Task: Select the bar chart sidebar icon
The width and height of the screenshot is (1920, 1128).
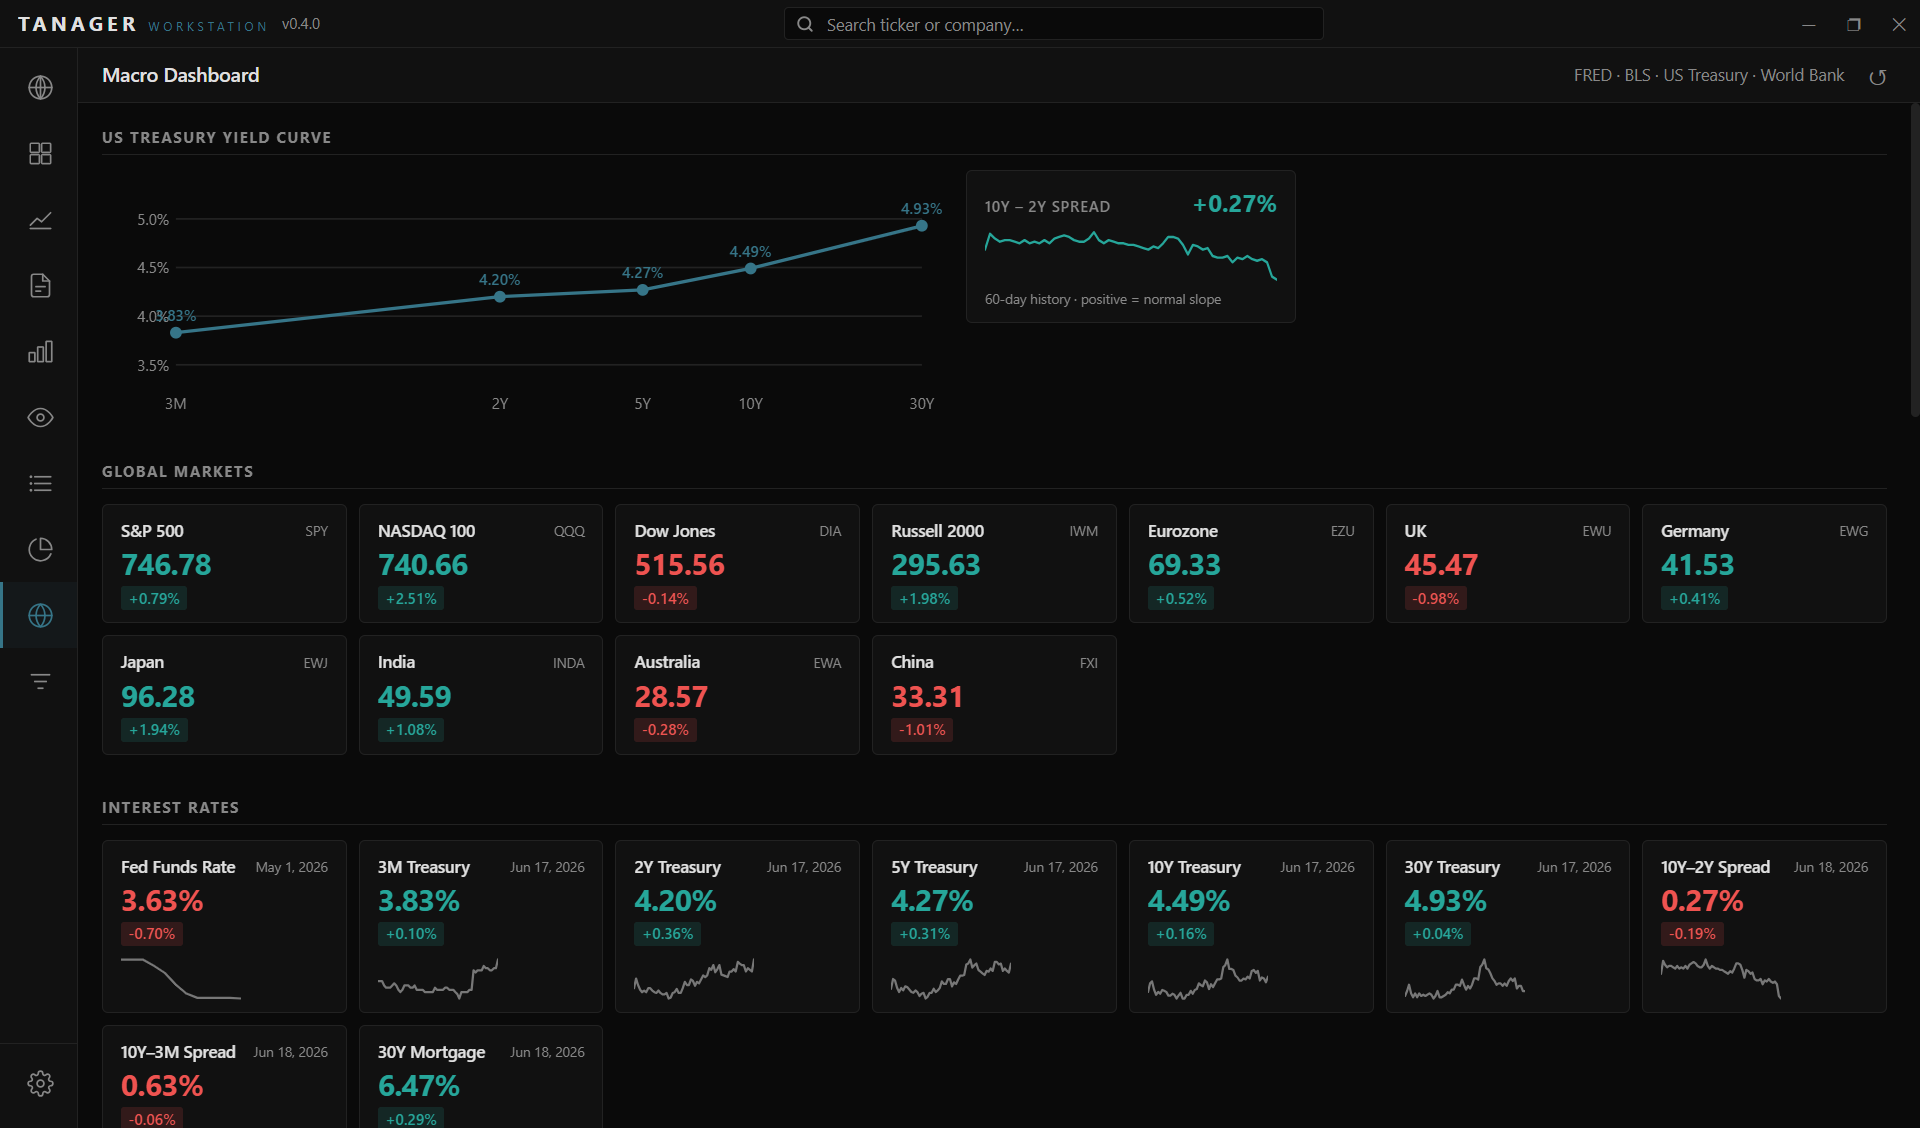Action: (x=40, y=352)
